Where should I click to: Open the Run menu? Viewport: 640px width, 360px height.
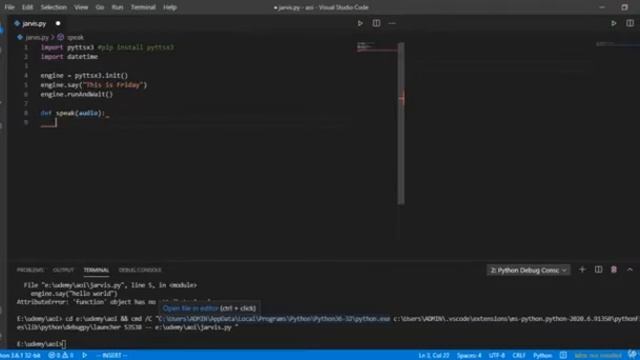[117, 7]
